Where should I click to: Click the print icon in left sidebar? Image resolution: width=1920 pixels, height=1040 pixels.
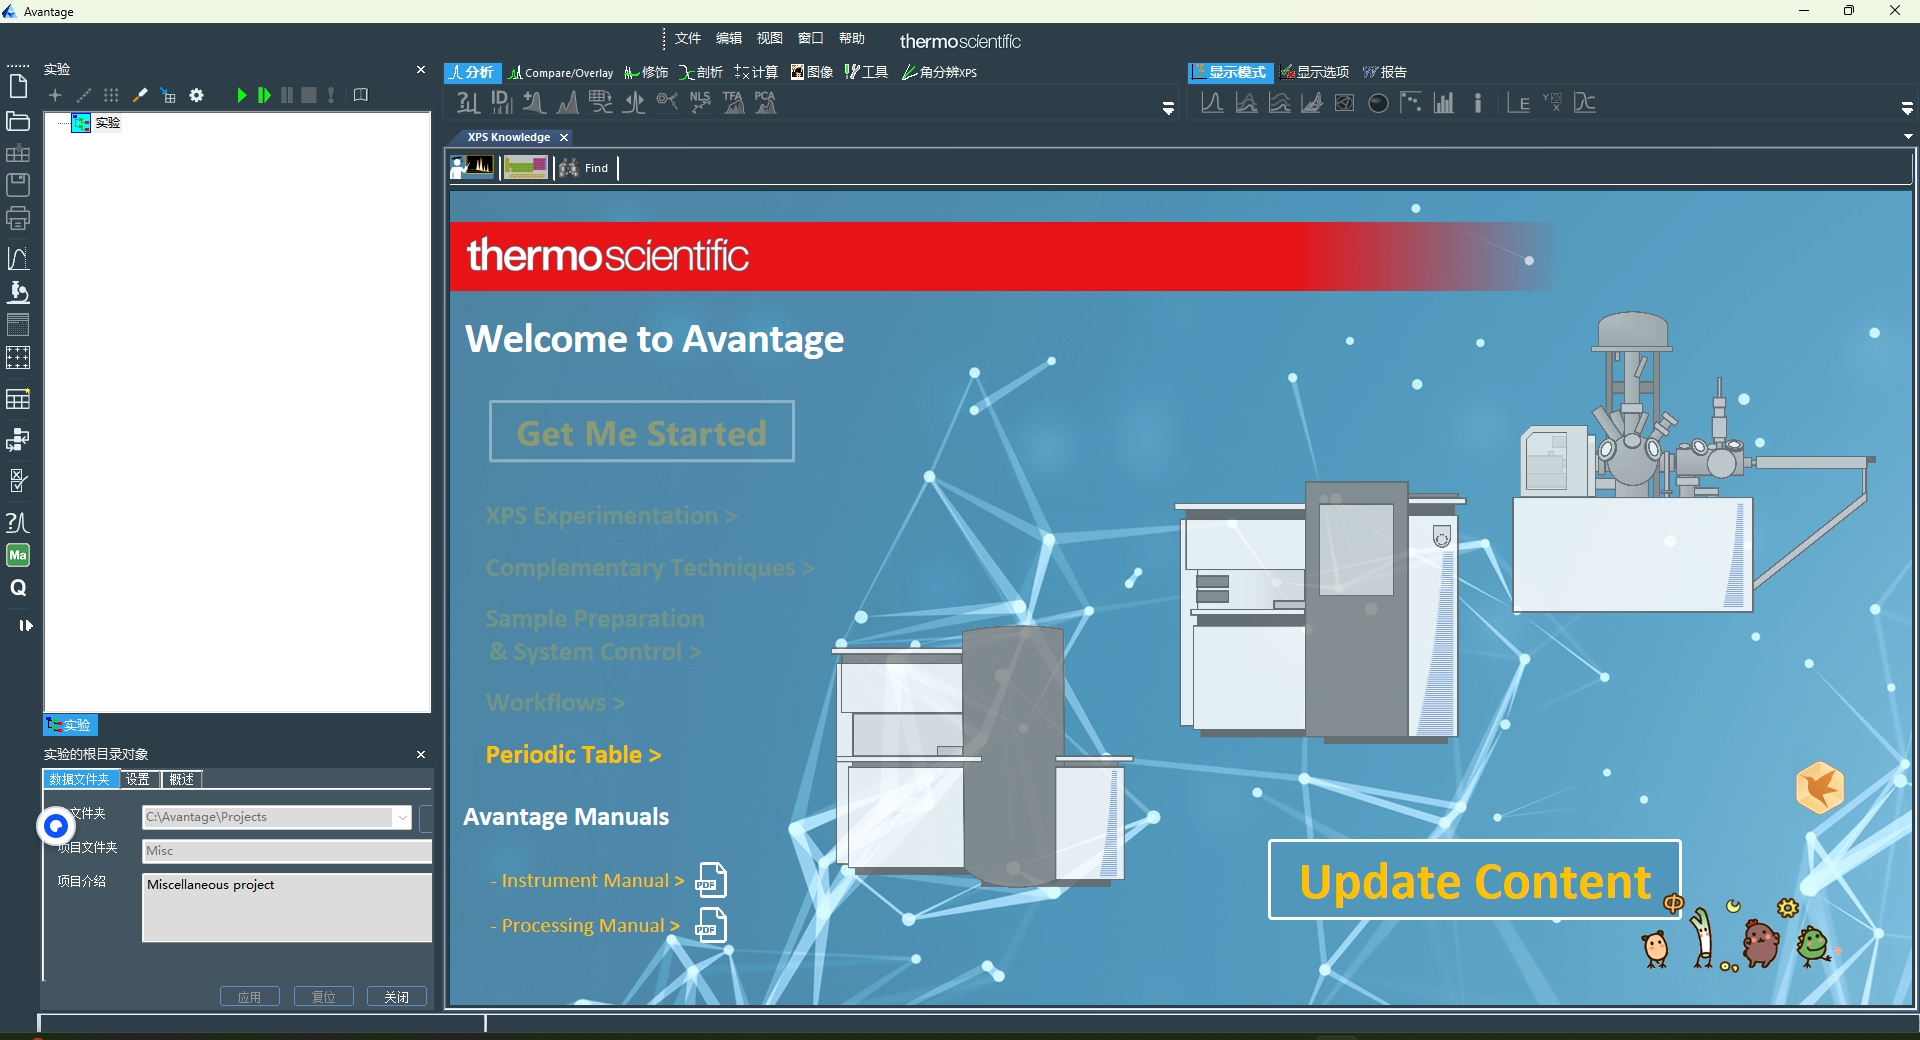[x=18, y=218]
